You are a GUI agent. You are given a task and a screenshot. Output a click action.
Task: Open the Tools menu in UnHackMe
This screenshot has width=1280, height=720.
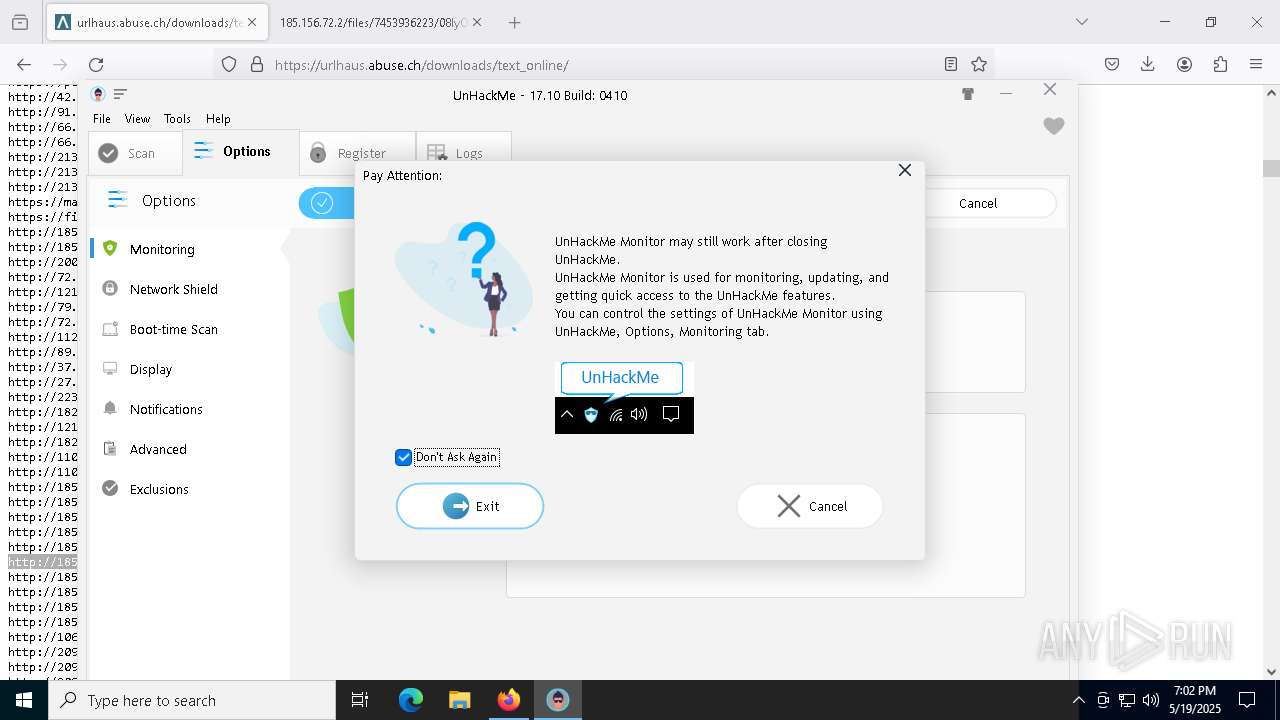[x=177, y=118]
